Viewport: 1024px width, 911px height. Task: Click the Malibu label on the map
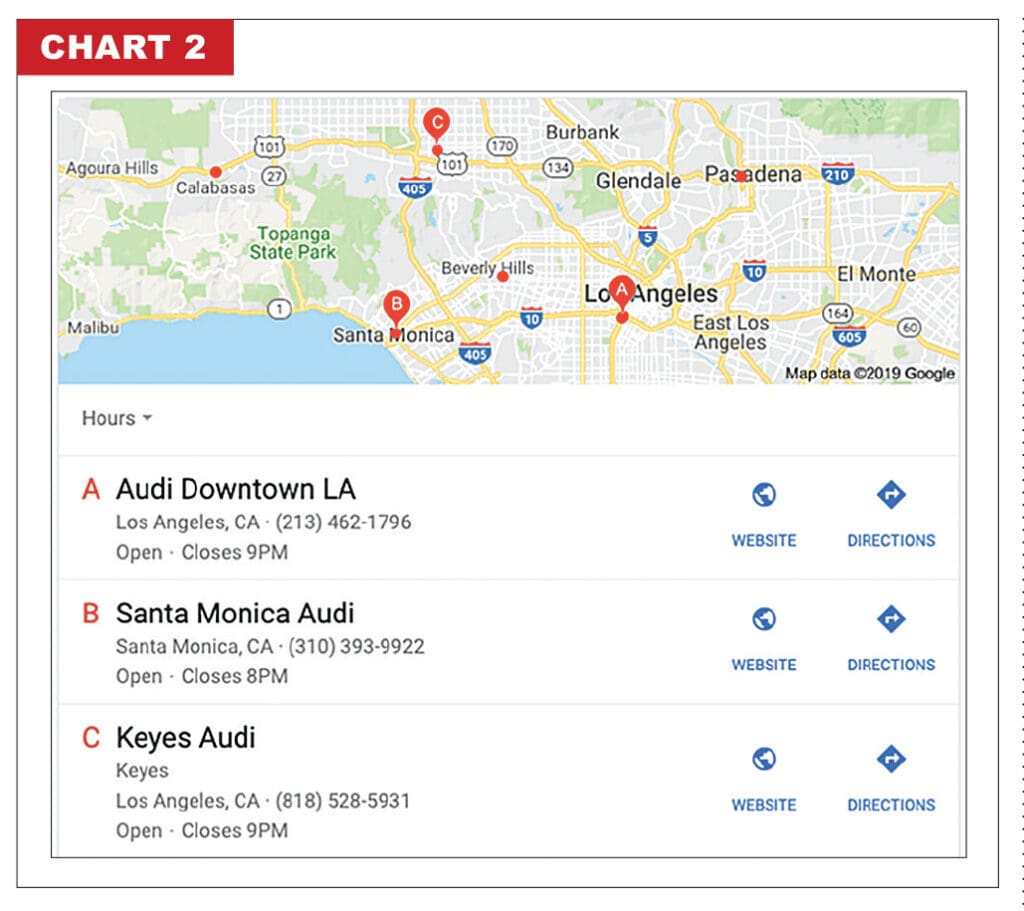click(x=93, y=327)
